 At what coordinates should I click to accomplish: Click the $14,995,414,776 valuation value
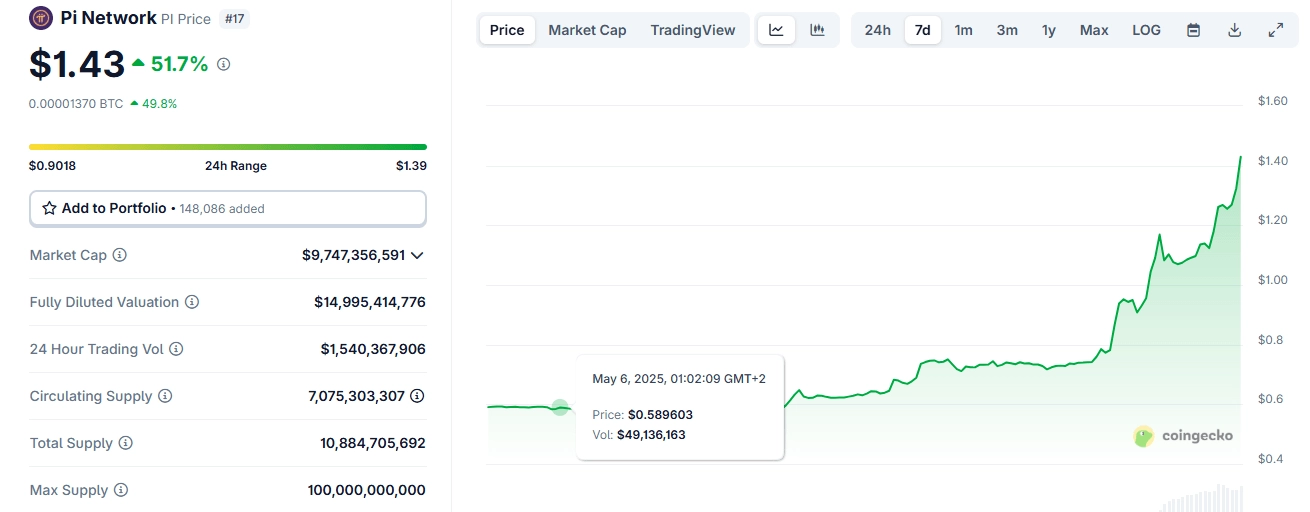click(370, 302)
